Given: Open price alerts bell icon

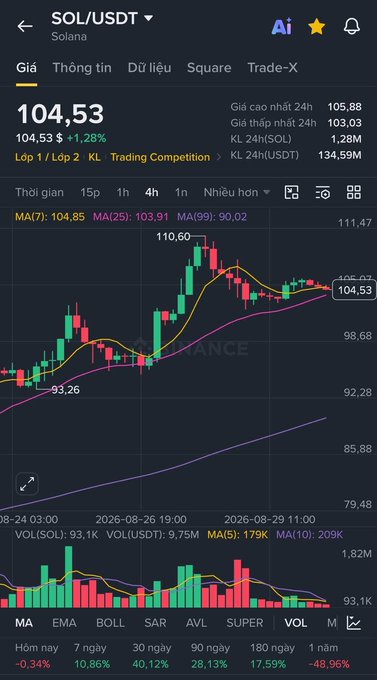Looking at the screenshot, I should [x=352, y=26].
